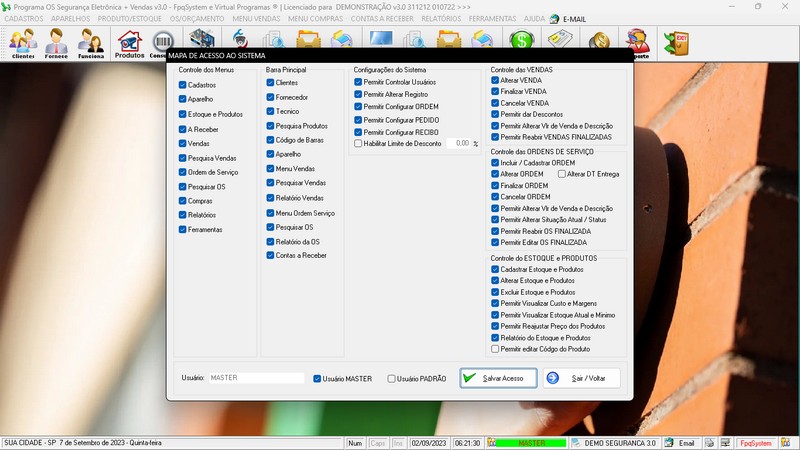Uncheck Permitir Controlar Usuários
800x450 pixels.
pos(359,81)
